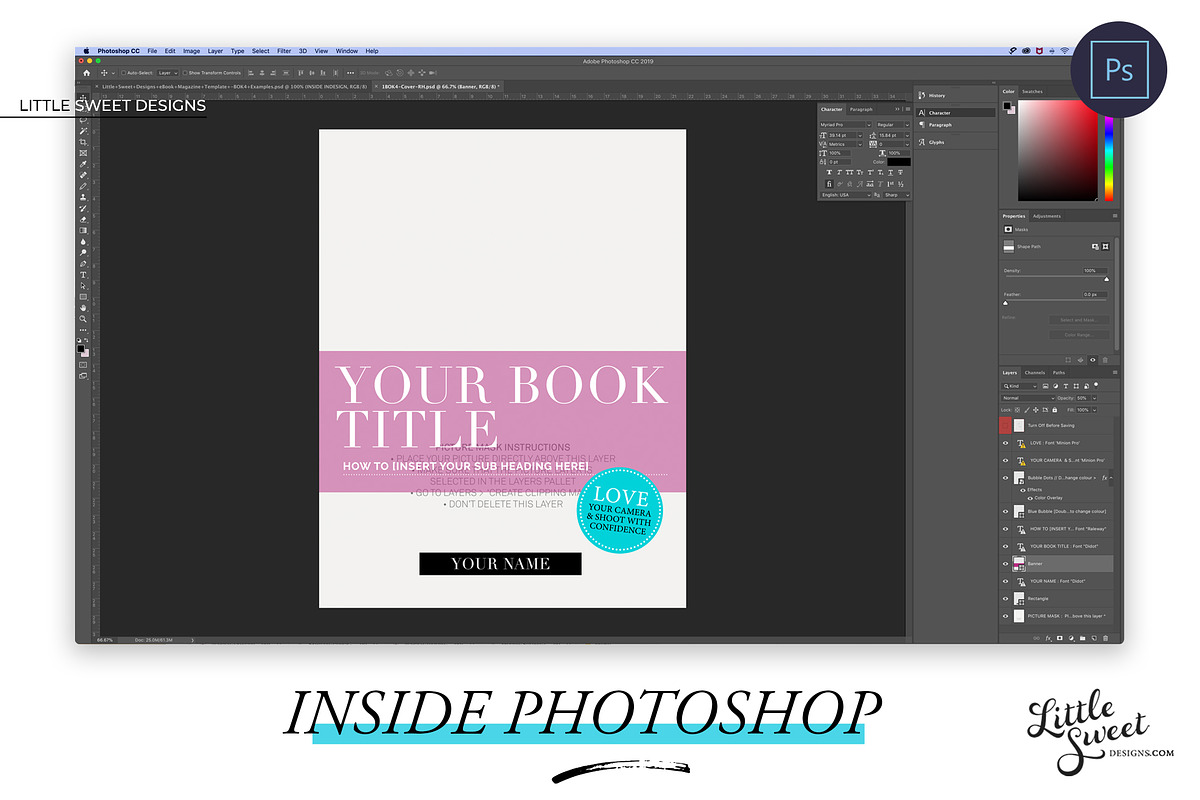Select the Eraser tool
Image resolution: width=1200 pixels, height=800 pixels.
coord(83,219)
